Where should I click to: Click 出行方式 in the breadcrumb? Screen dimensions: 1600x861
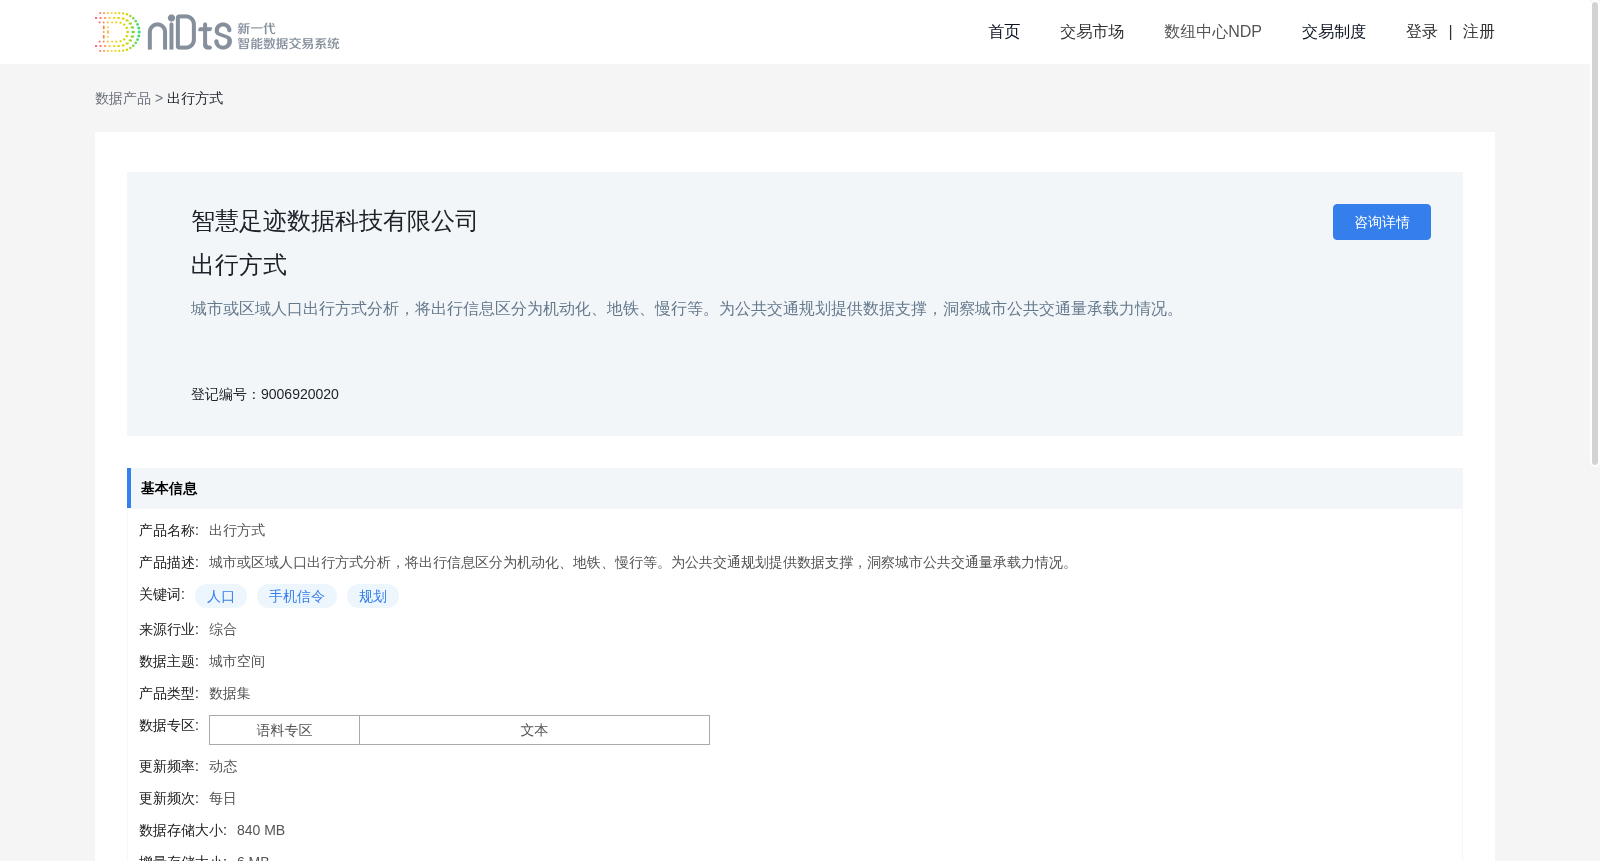[x=195, y=98]
